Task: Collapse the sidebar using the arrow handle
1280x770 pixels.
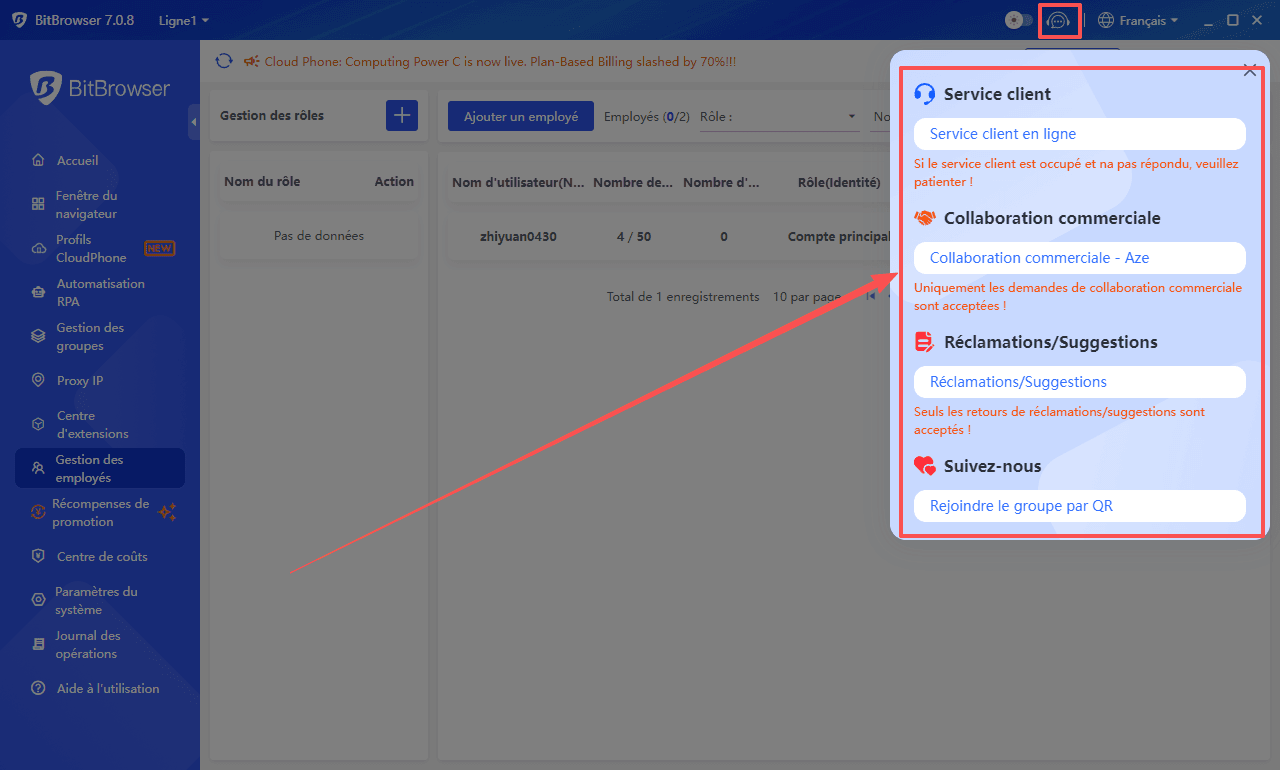Action: point(193,122)
